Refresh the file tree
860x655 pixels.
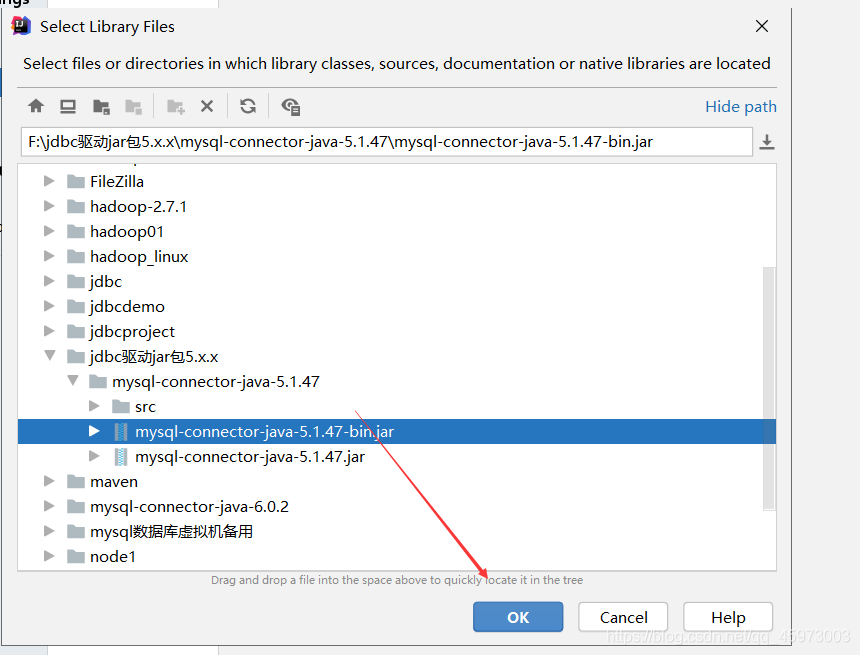point(248,106)
